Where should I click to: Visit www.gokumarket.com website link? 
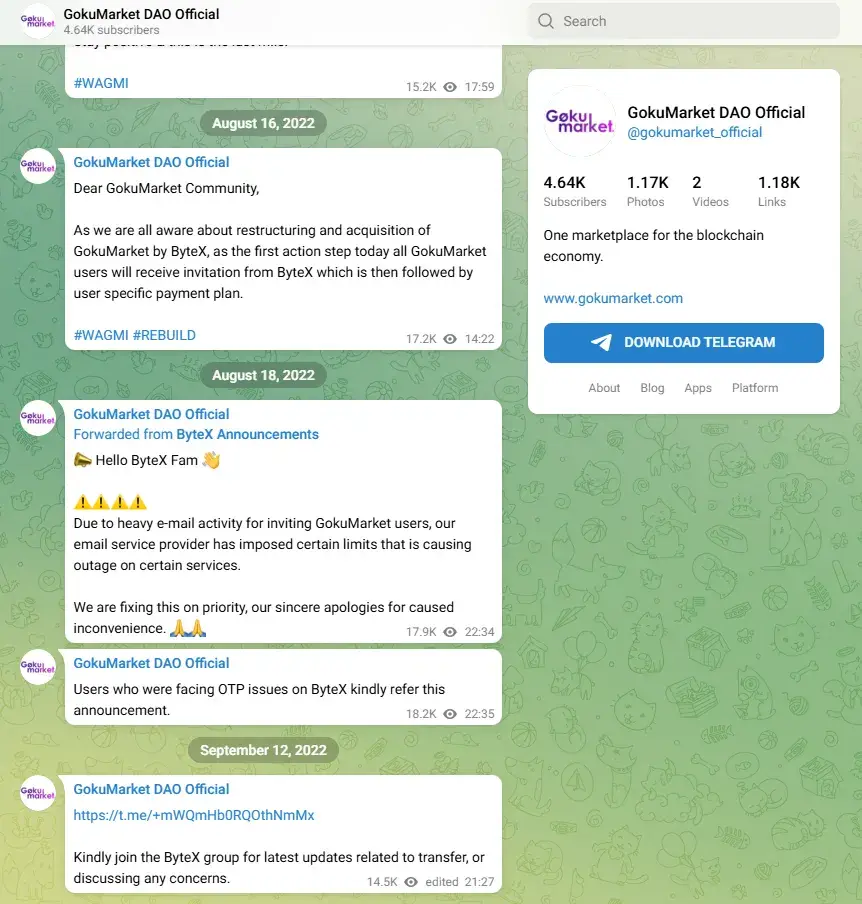613,298
